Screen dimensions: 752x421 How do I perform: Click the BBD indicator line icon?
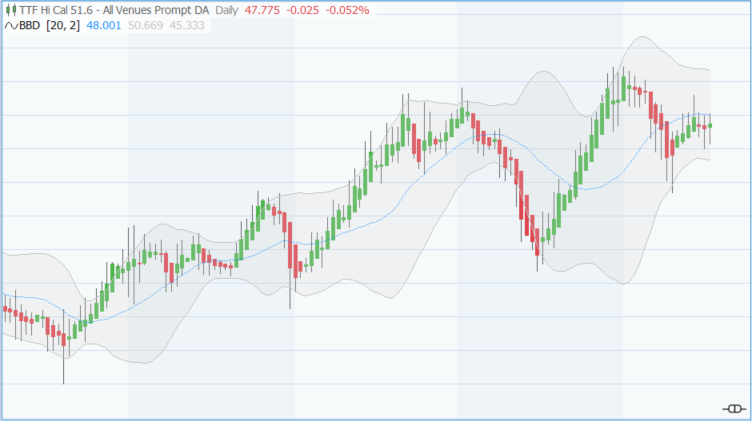coord(11,25)
